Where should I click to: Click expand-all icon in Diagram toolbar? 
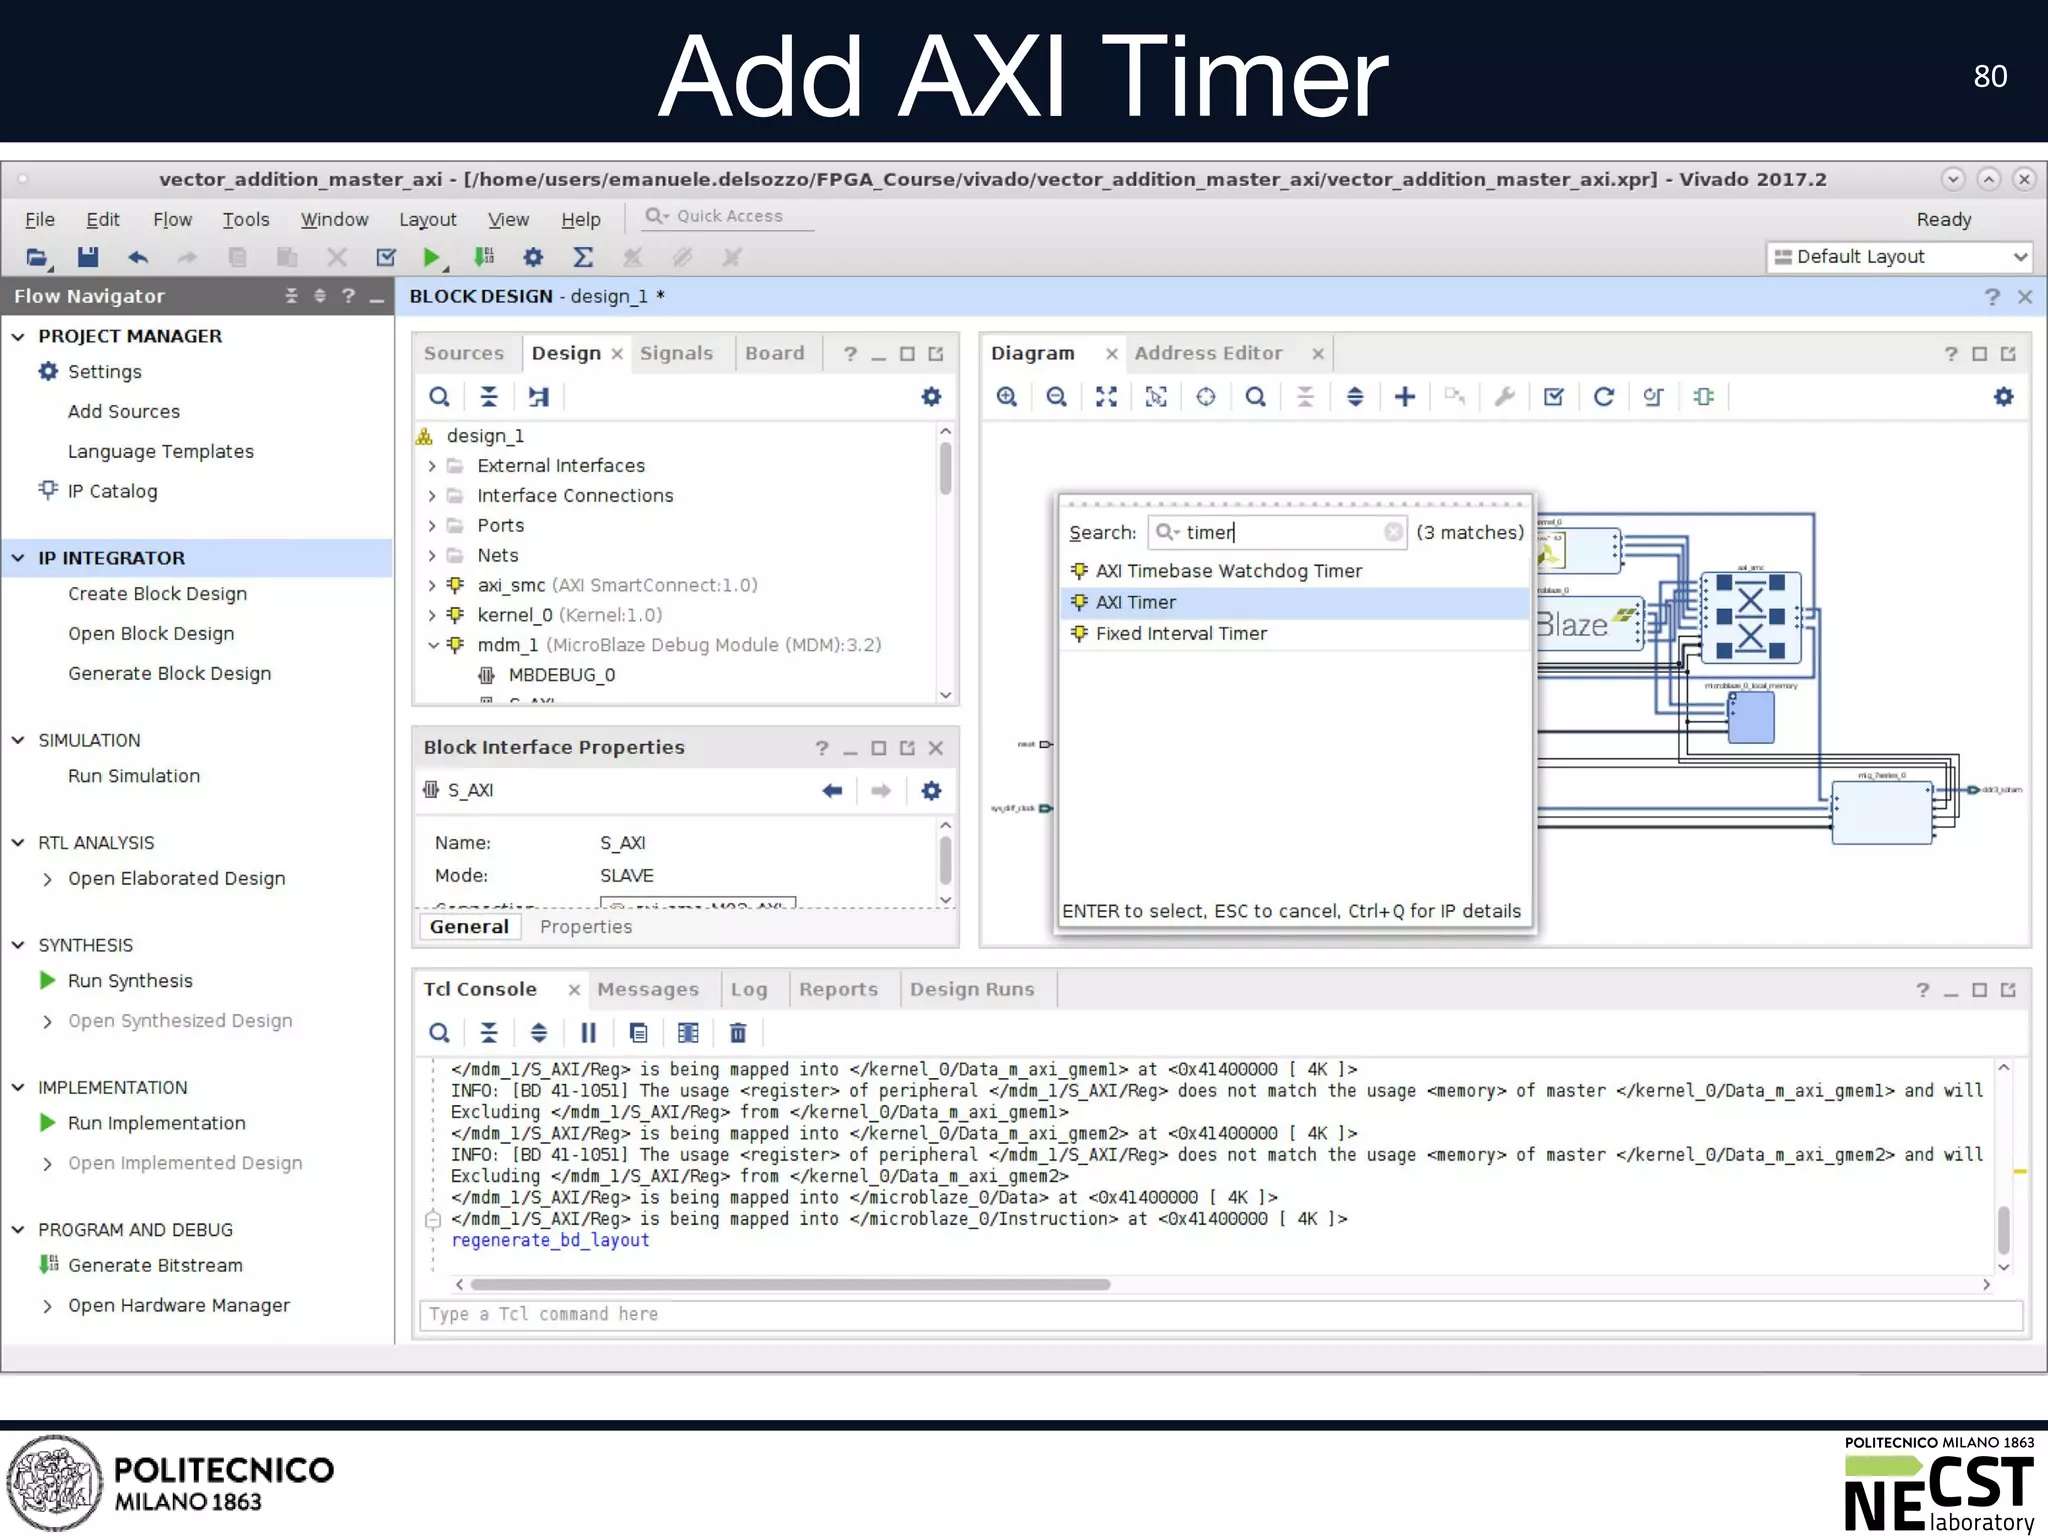click(1355, 397)
